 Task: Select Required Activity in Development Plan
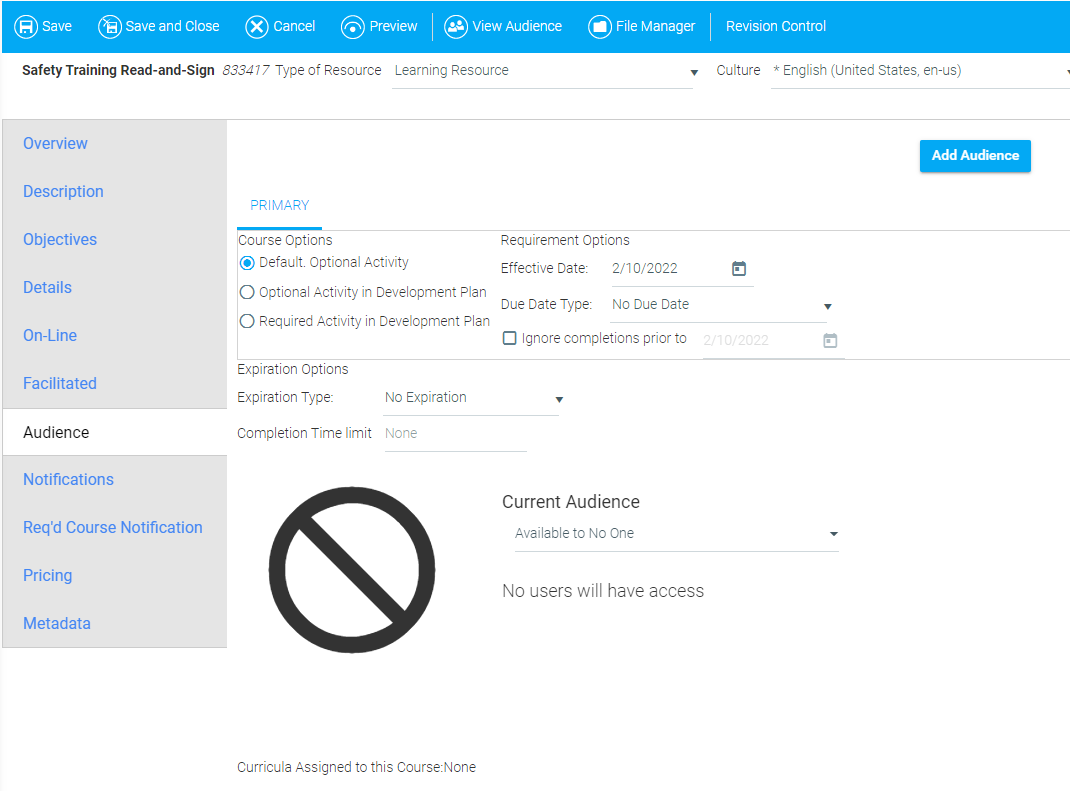(x=247, y=322)
